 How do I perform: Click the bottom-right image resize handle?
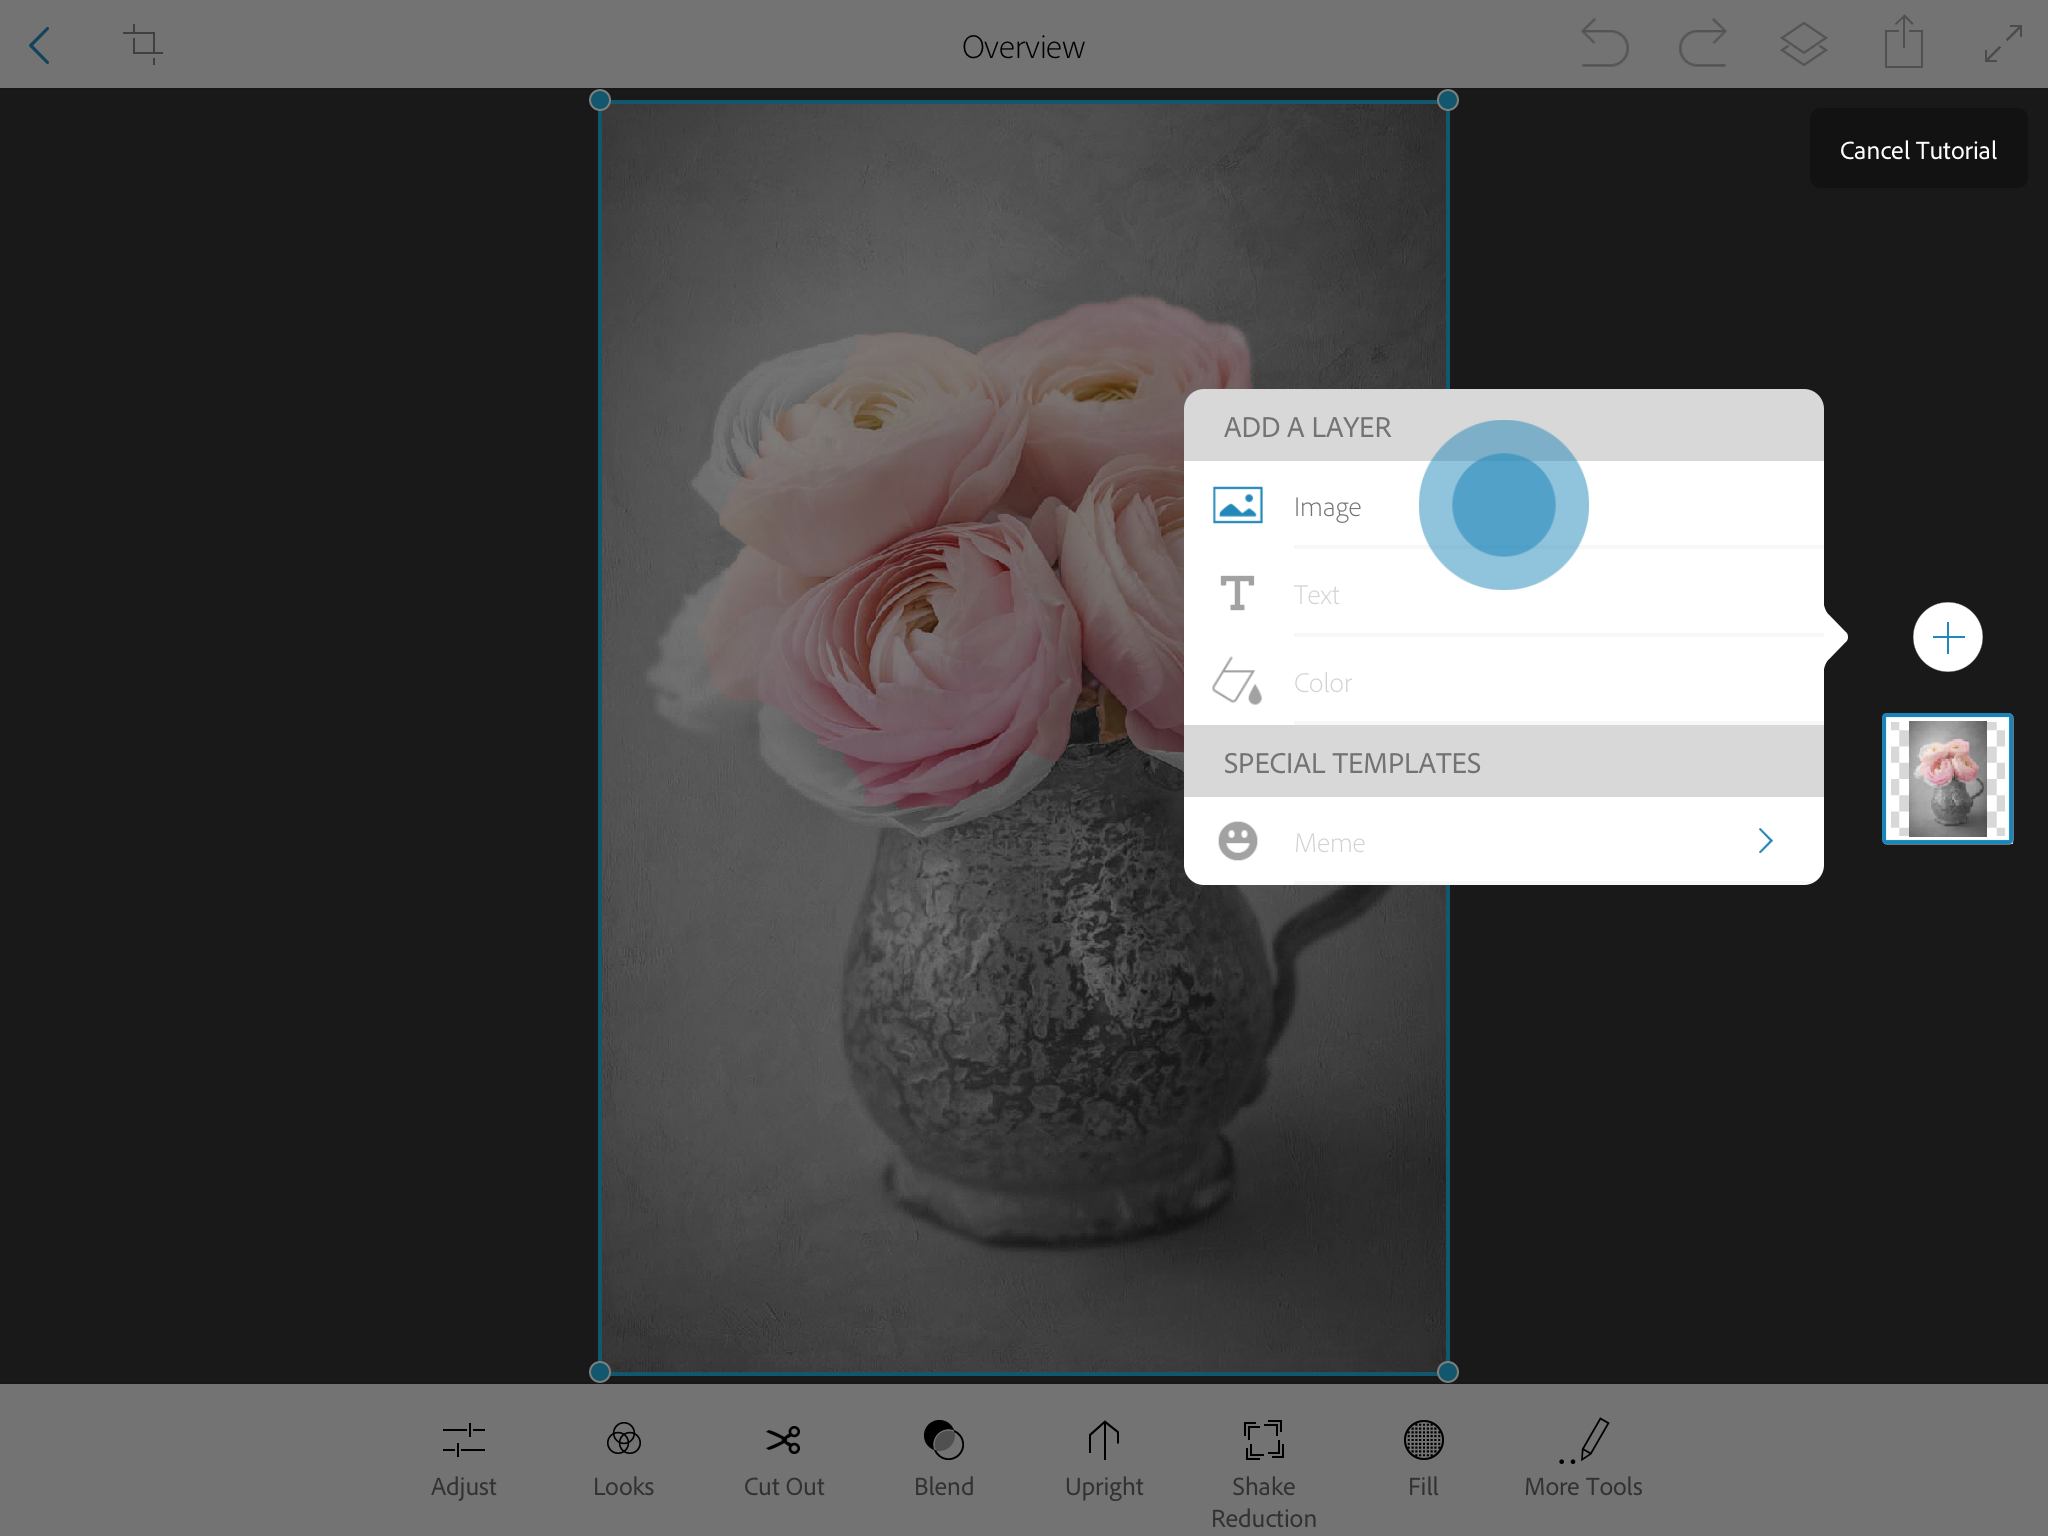pyautogui.click(x=1447, y=1372)
